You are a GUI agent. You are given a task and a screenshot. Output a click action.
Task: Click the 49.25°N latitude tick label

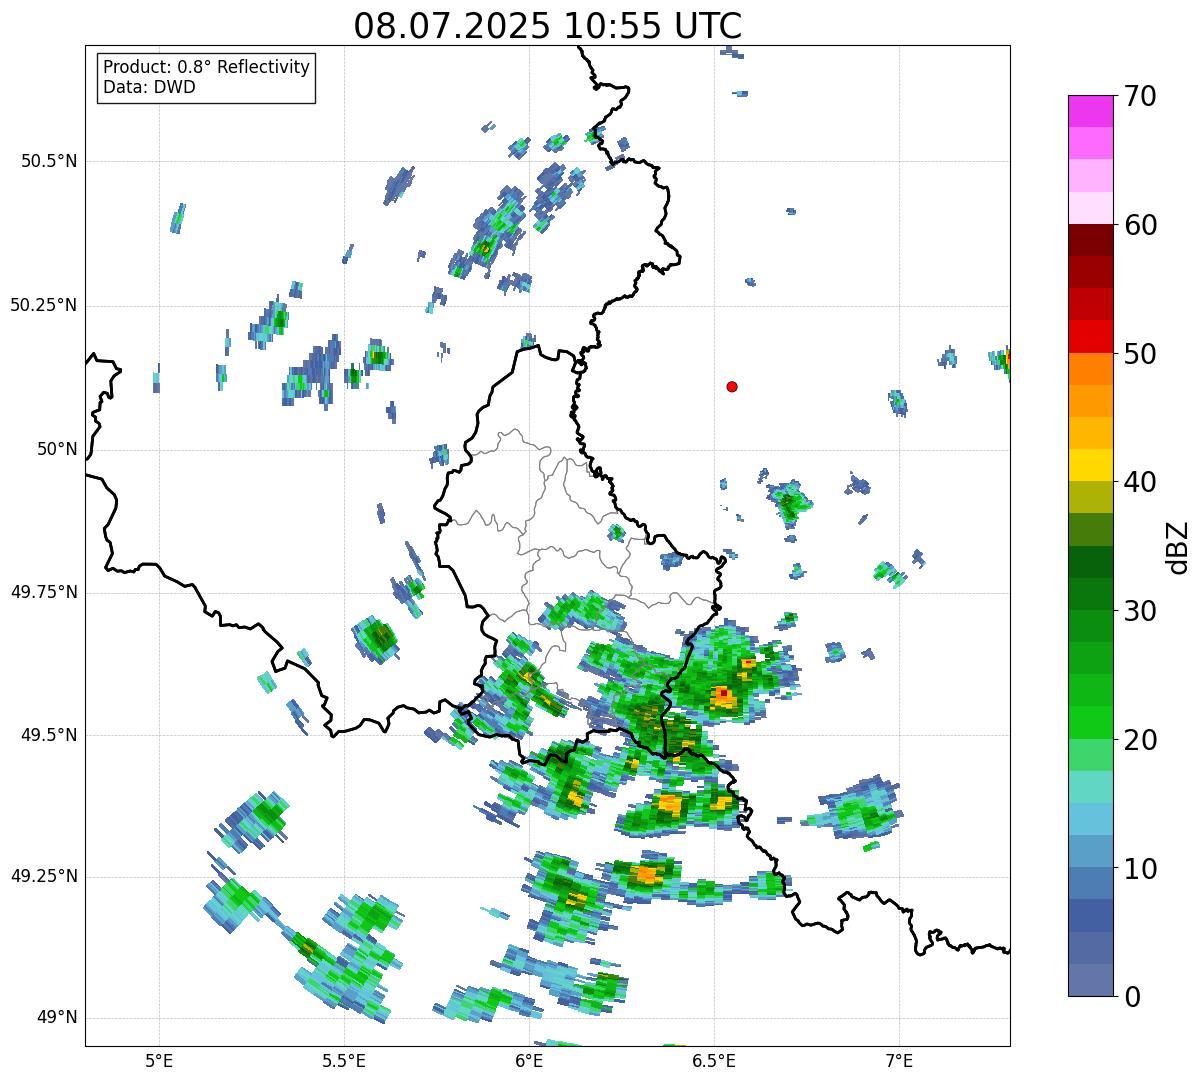coord(44,877)
